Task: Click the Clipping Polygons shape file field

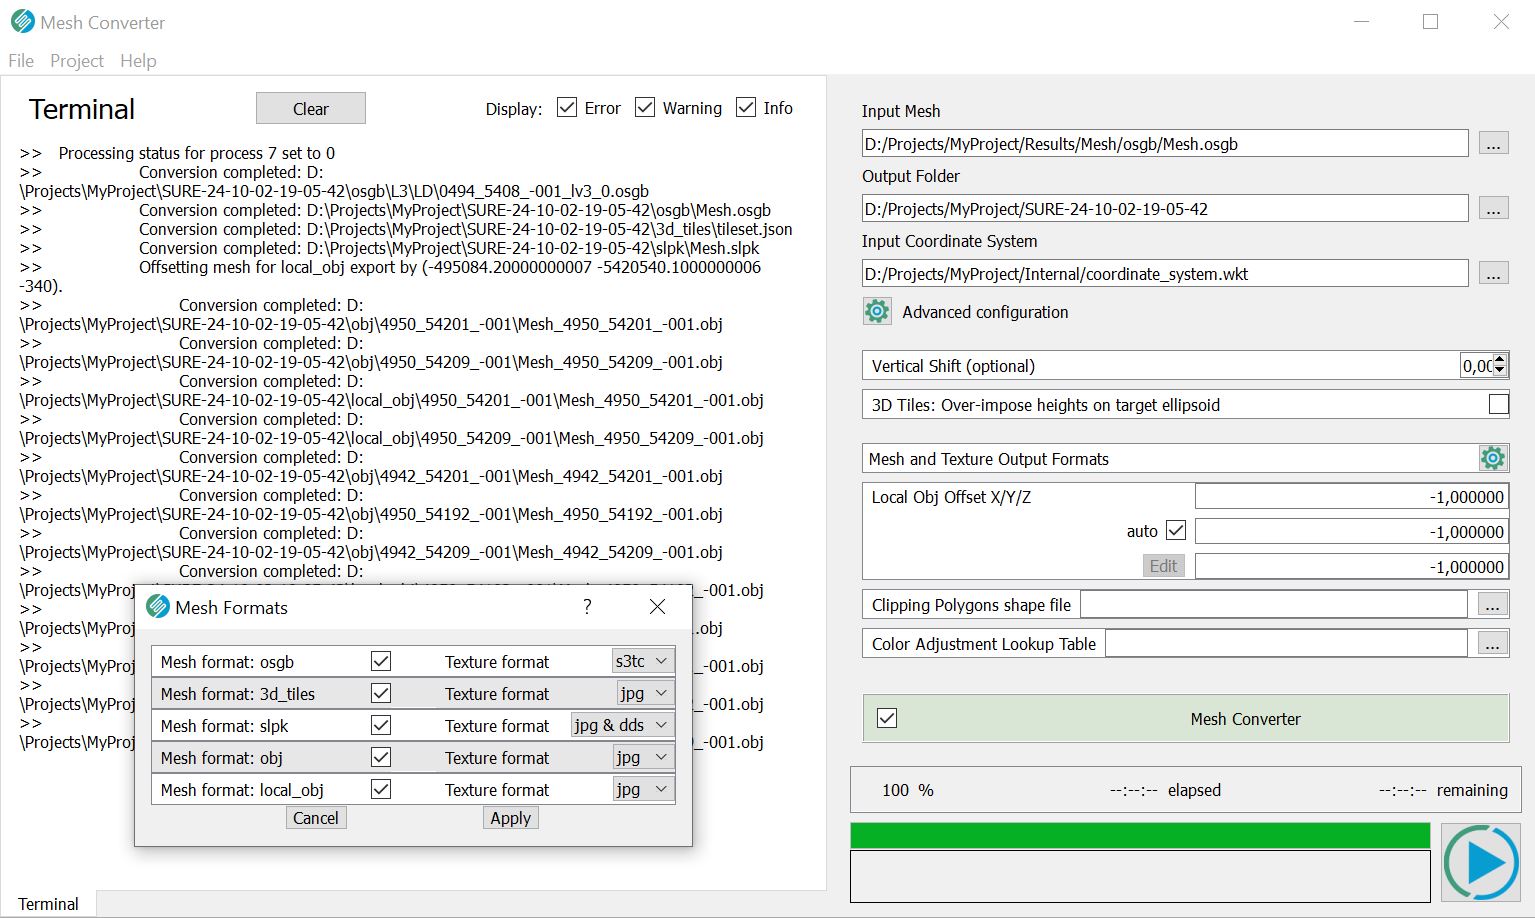Action: pos(1274,604)
